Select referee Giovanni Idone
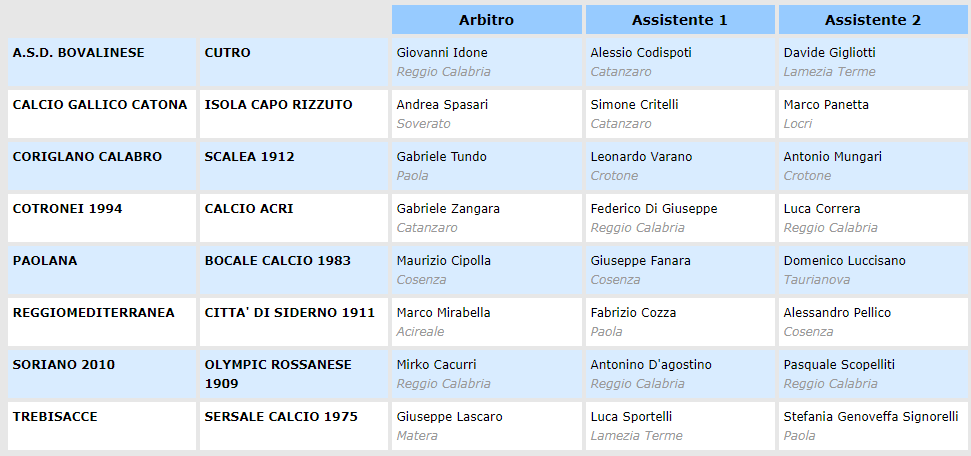Image resolution: width=971 pixels, height=456 pixels. tap(442, 52)
